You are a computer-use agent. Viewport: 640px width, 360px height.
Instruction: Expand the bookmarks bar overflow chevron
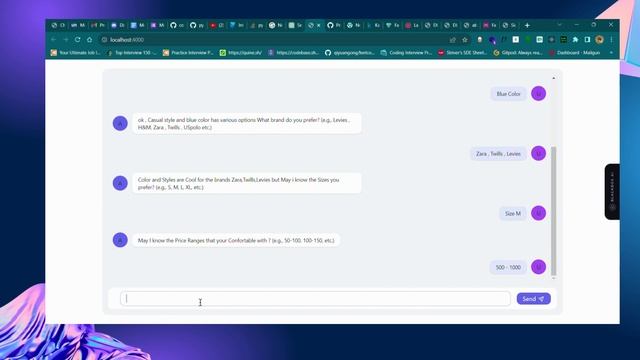pos(611,53)
